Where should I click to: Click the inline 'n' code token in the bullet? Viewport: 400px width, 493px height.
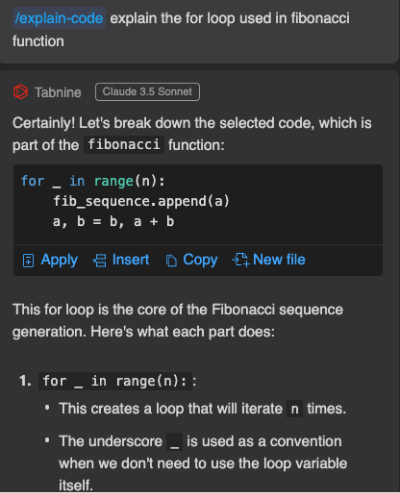(x=295, y=409)
